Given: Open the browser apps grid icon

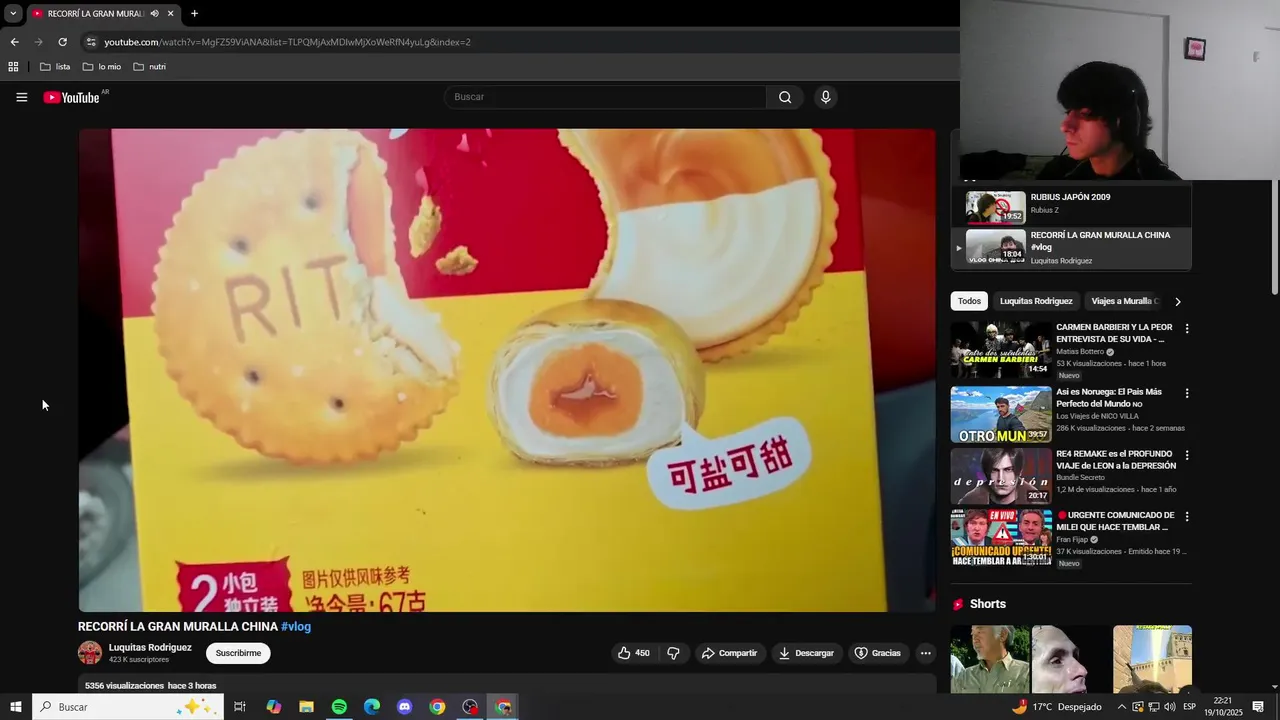Looking at the screenshot, I should pyautogui.click(x=13, y=67).
